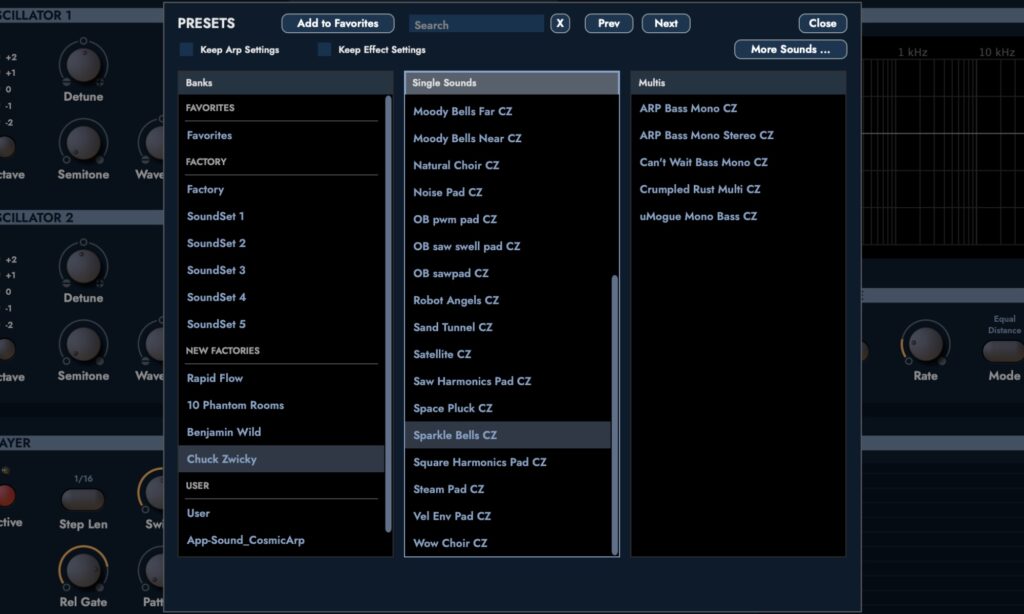Click Oscillator 1 Semitone knob

point(83,142)
